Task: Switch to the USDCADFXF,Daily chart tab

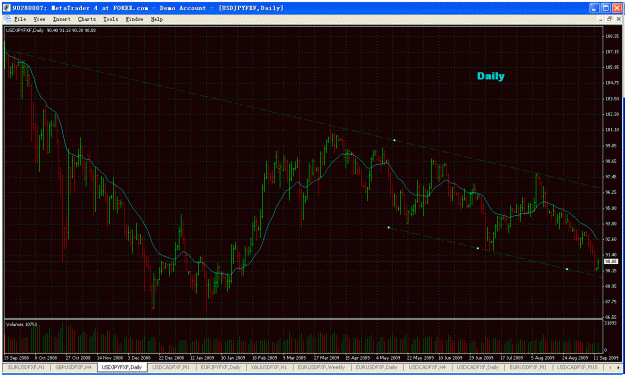Action: [478, 367]
